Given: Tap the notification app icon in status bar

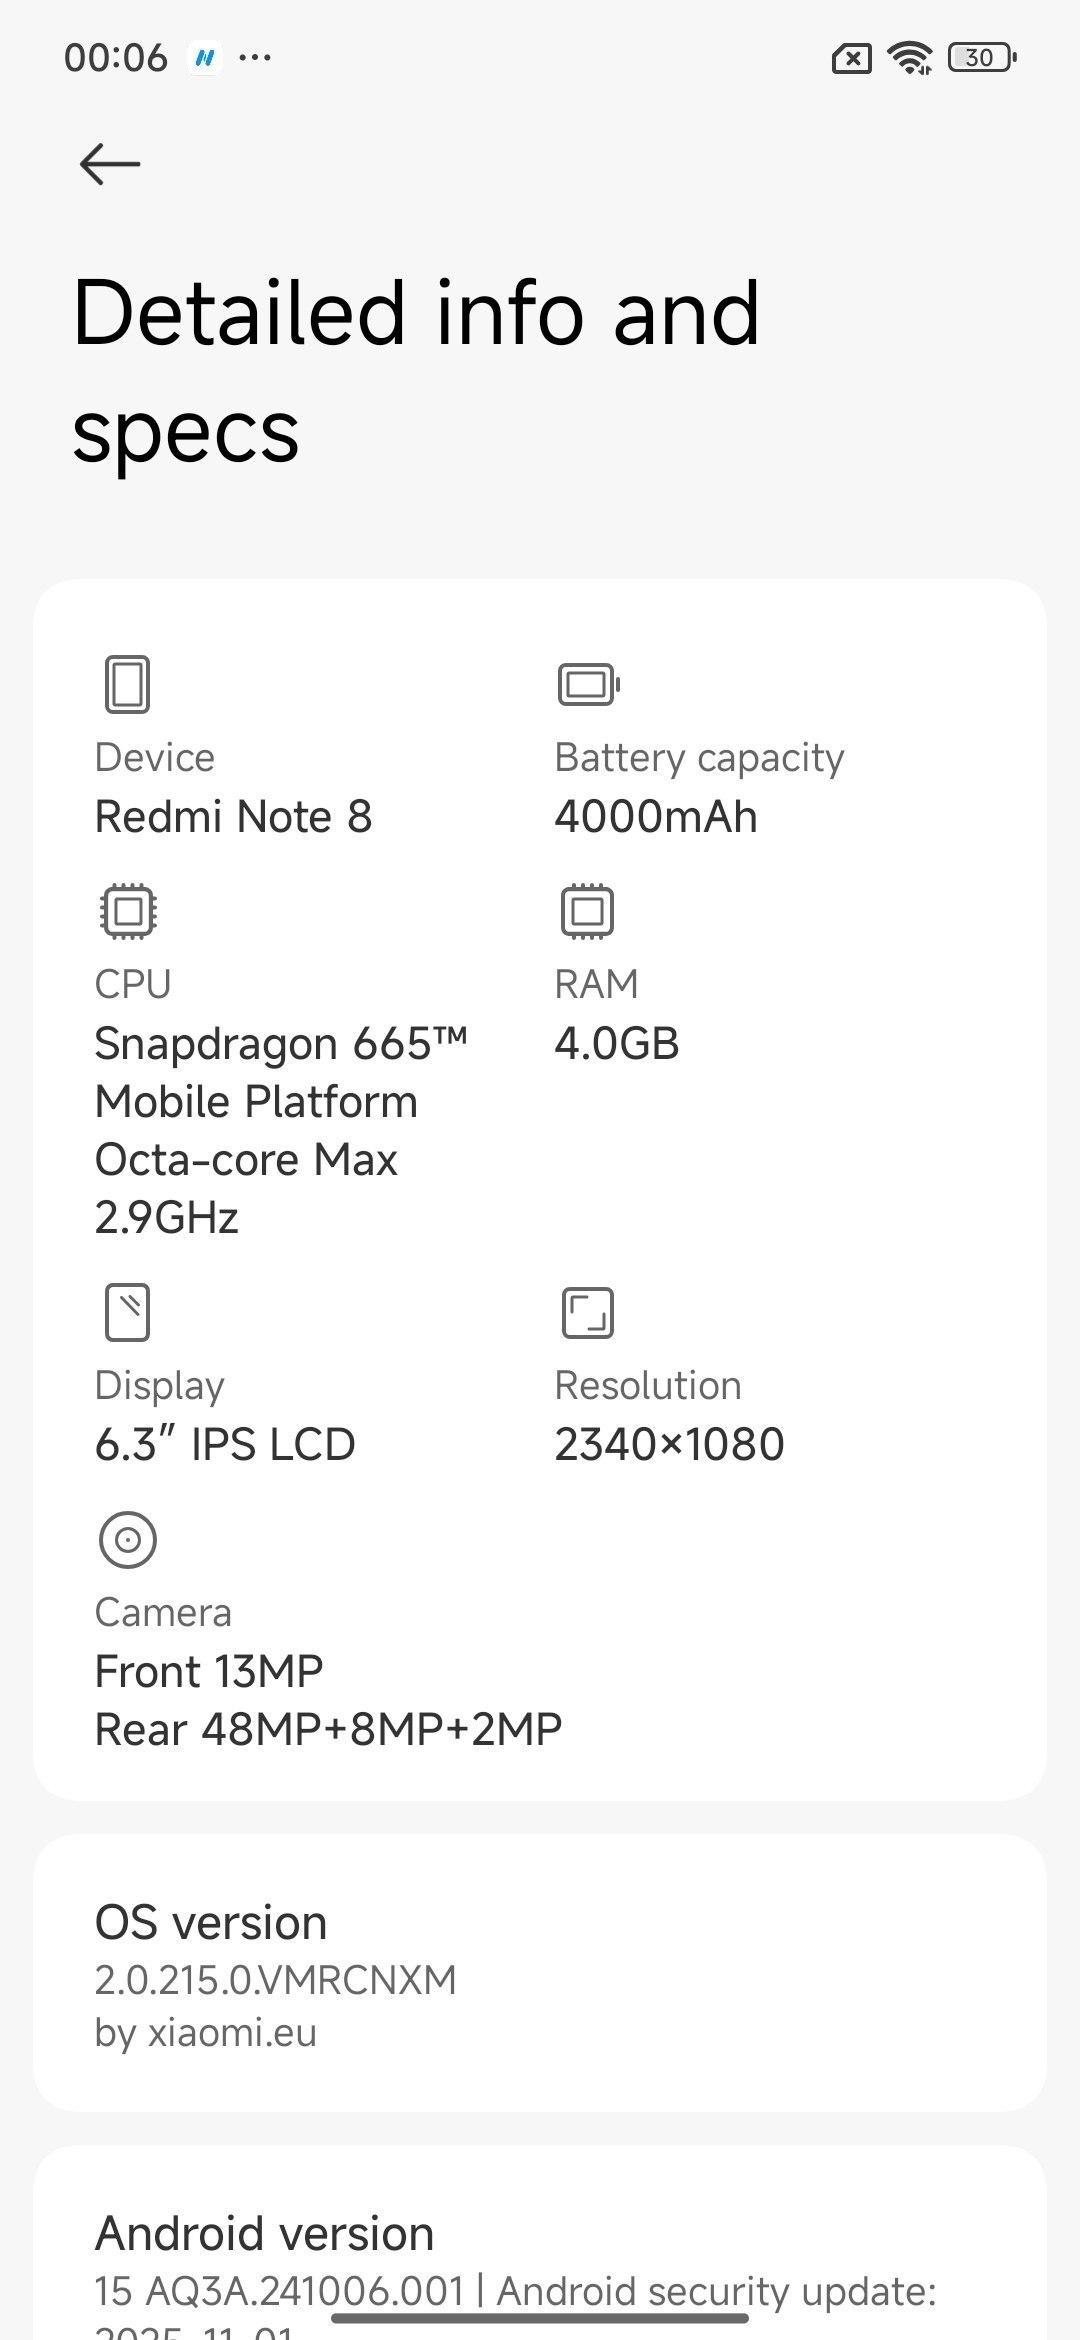Looking at the screenshot, I should pos(205,58).
